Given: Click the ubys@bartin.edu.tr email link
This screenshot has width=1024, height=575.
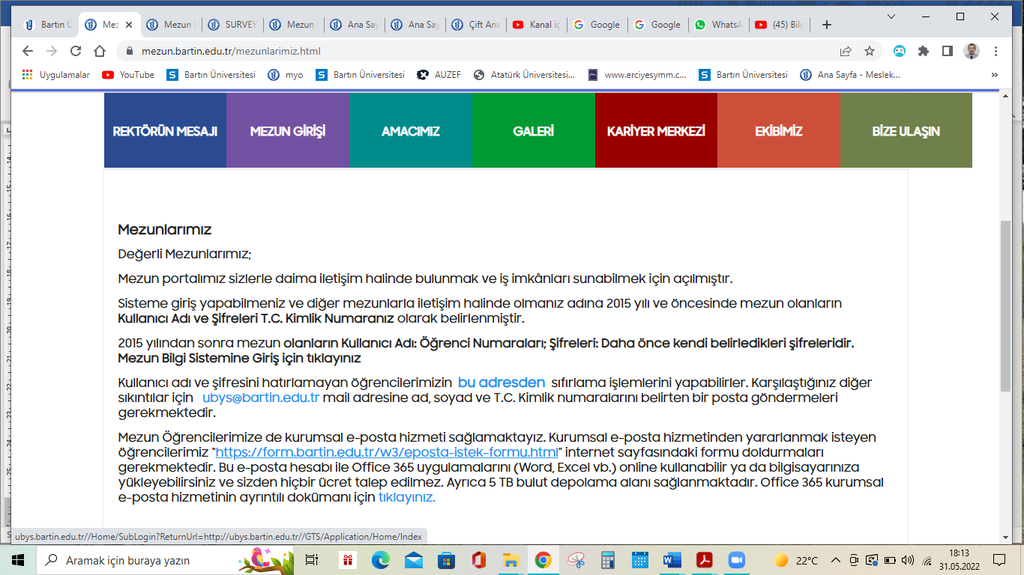Looking at the screenshot, I should point(261,397).
